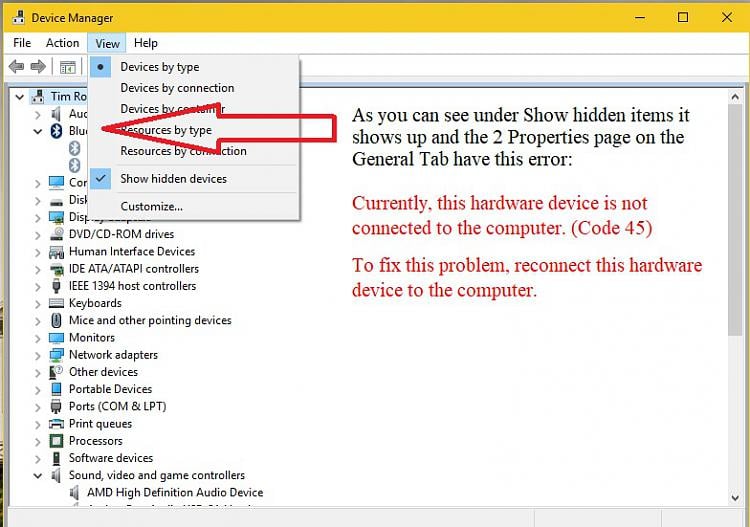This screenshot has height=527, width=750.
Task: Expand Other devices category
Action: coord(38,373)
